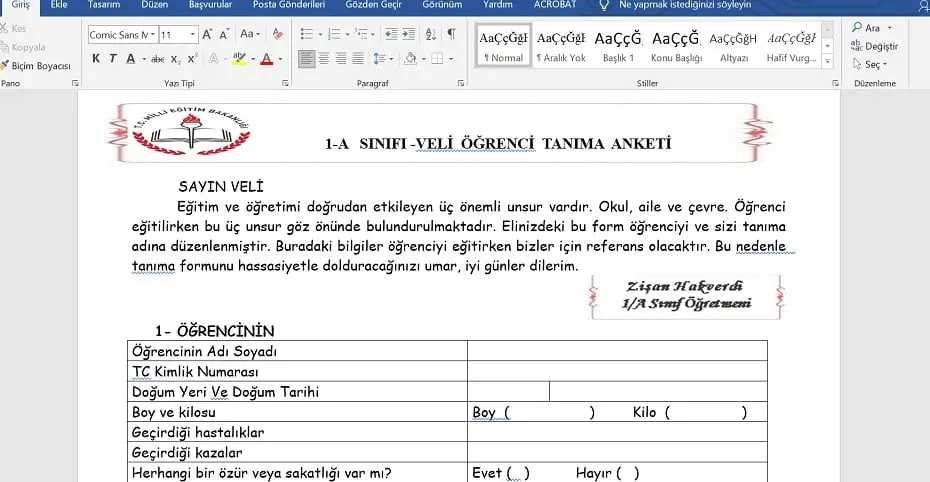Toggle paragraph marks display
Image resolution: width=930 pixels, height=482 pixels.
click(452, 34)
